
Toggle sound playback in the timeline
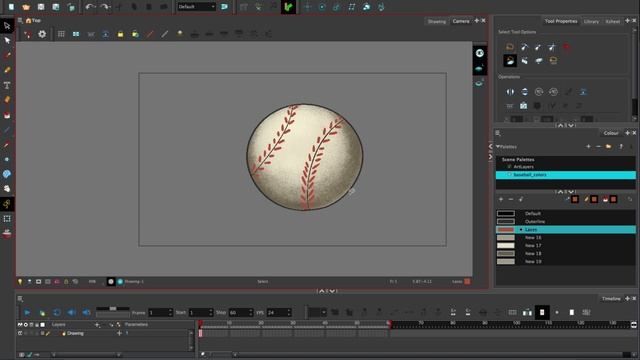[x=71, y=313]
